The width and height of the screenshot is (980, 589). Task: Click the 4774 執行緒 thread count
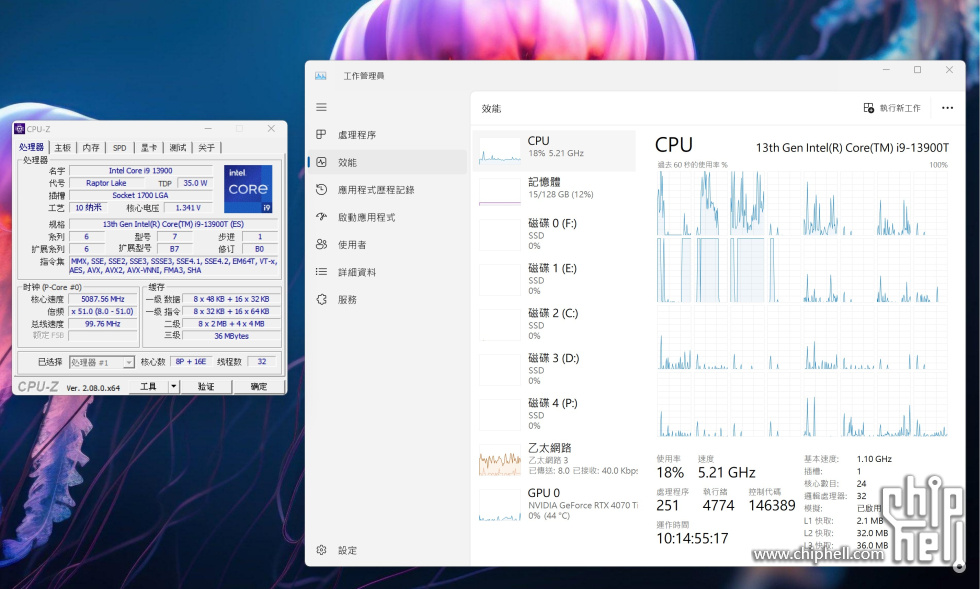[719, 505]
